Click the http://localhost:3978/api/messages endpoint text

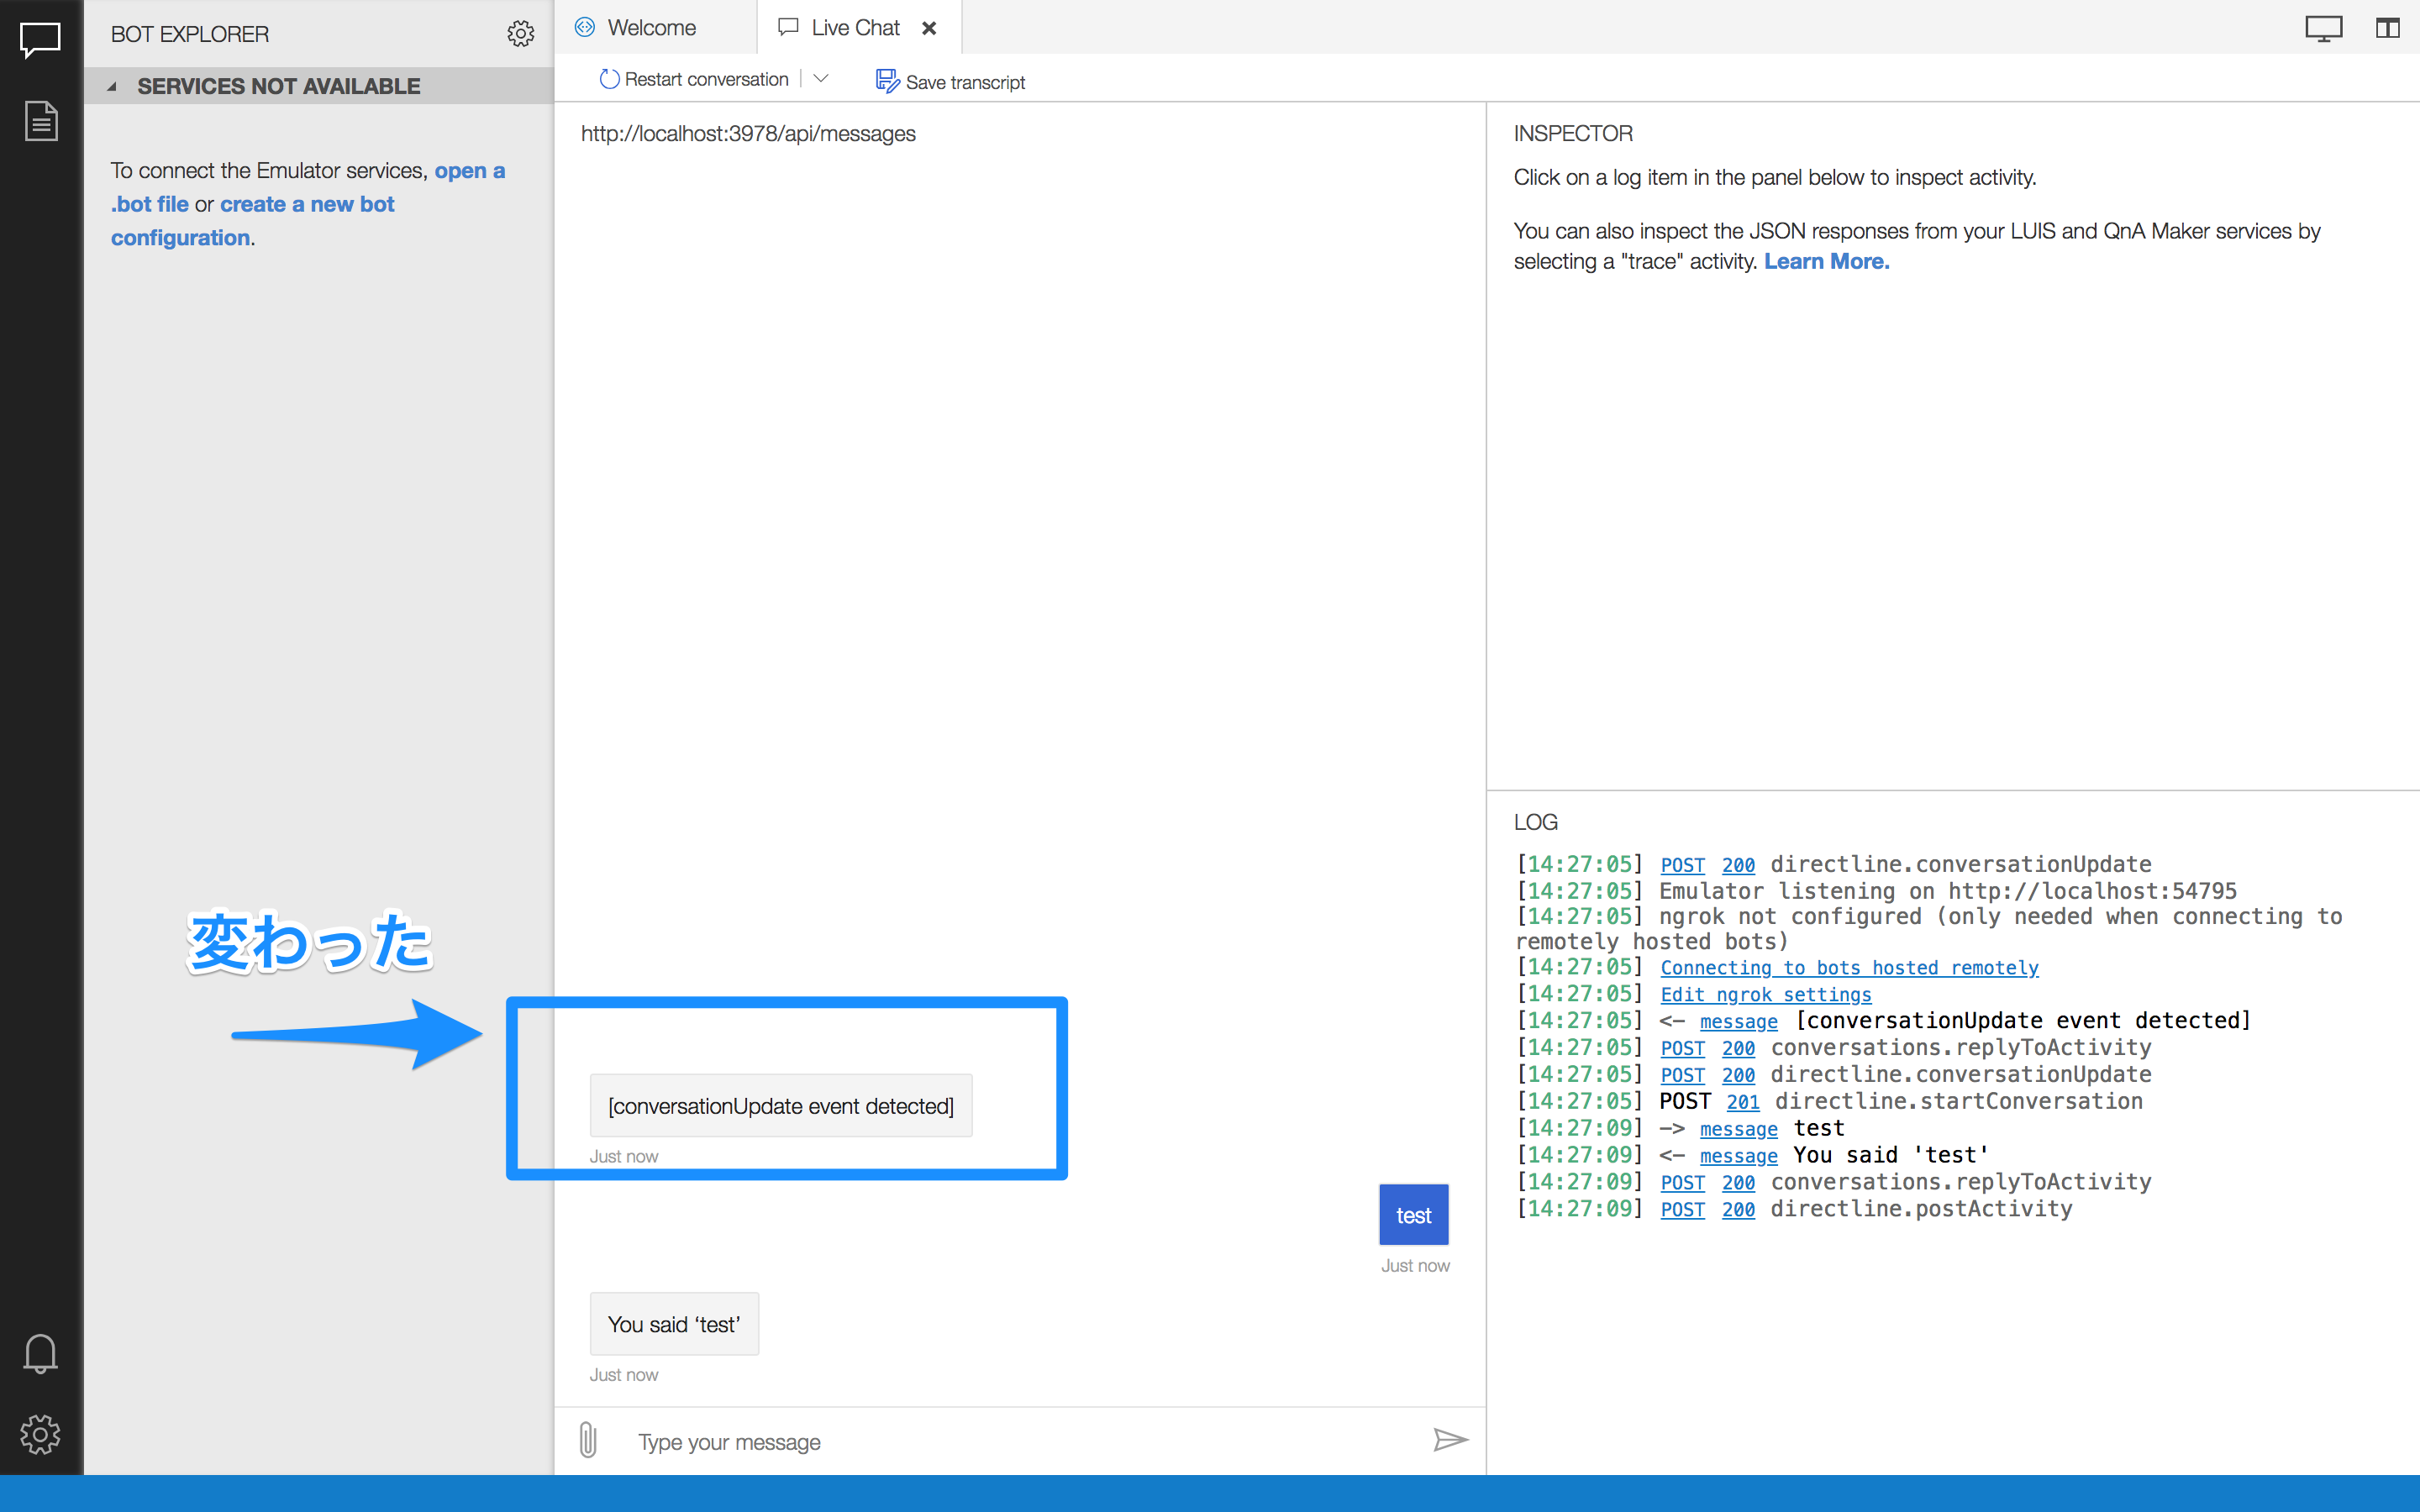point(748,134)
